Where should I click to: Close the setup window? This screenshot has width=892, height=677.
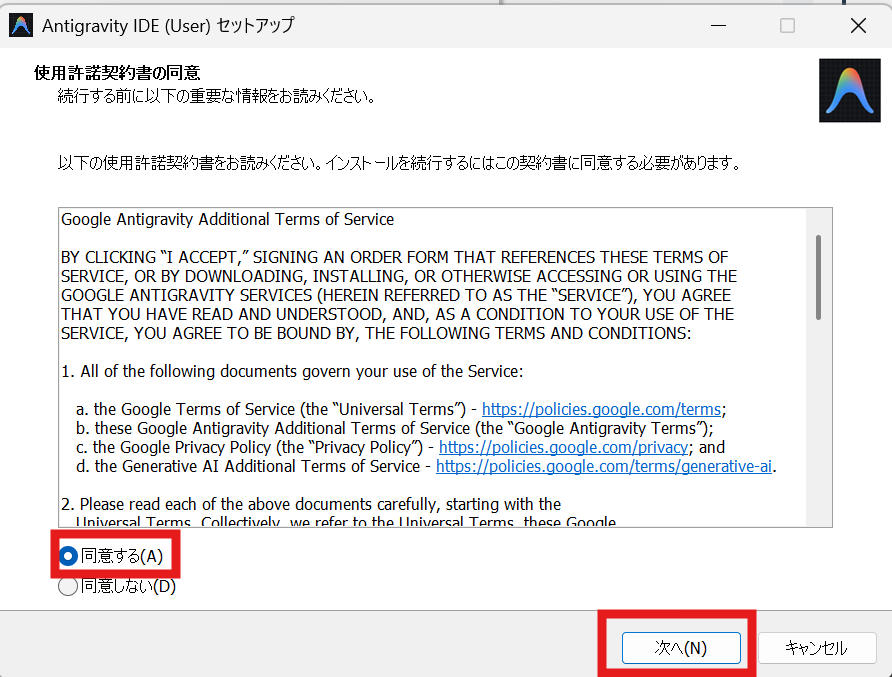click(x=858, y=26)
